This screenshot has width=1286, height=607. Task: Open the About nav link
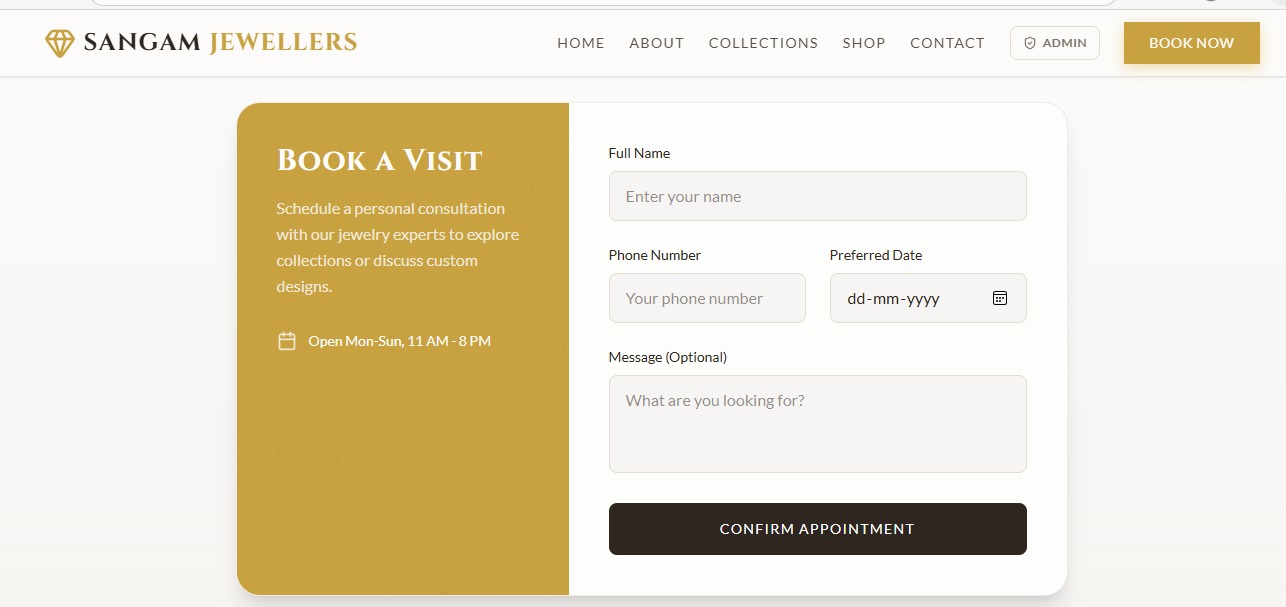pos(657,43)
